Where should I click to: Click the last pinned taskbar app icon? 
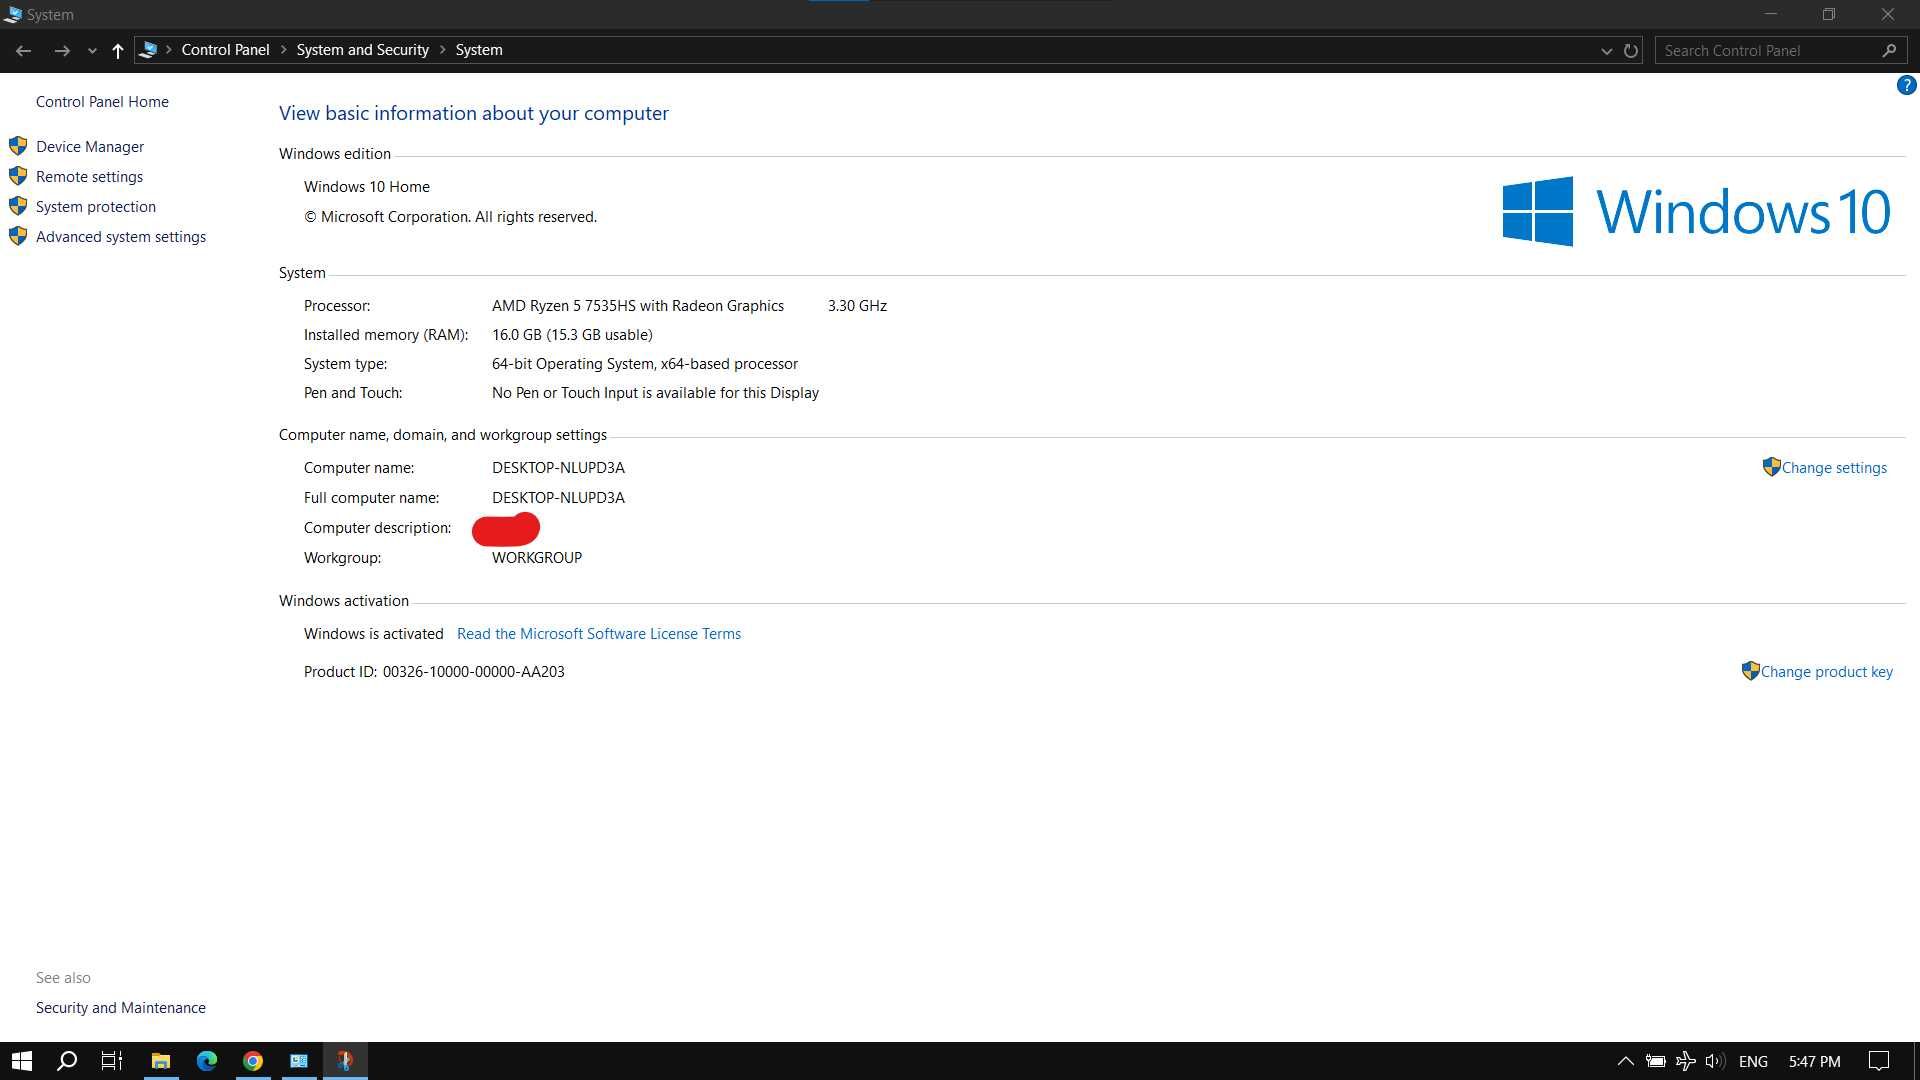click(345, 1061)
